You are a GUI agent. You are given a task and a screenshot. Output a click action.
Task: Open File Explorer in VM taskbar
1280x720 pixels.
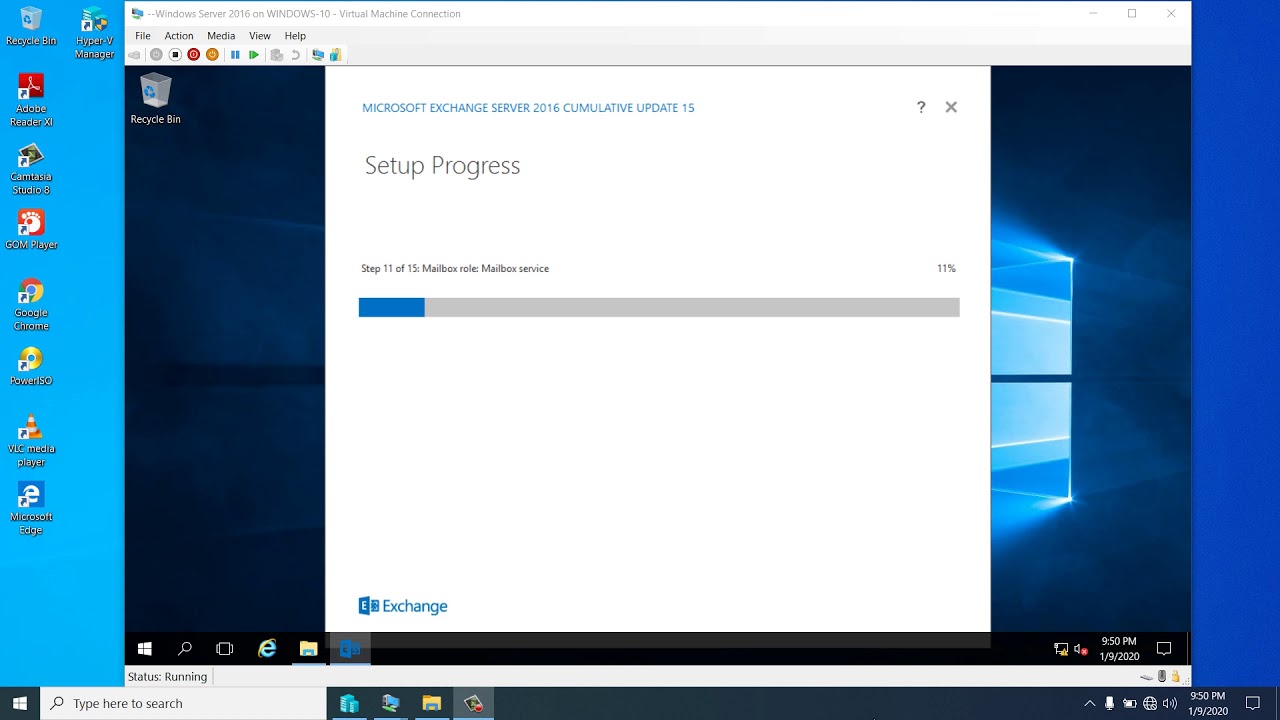click(x=308, y=649)
